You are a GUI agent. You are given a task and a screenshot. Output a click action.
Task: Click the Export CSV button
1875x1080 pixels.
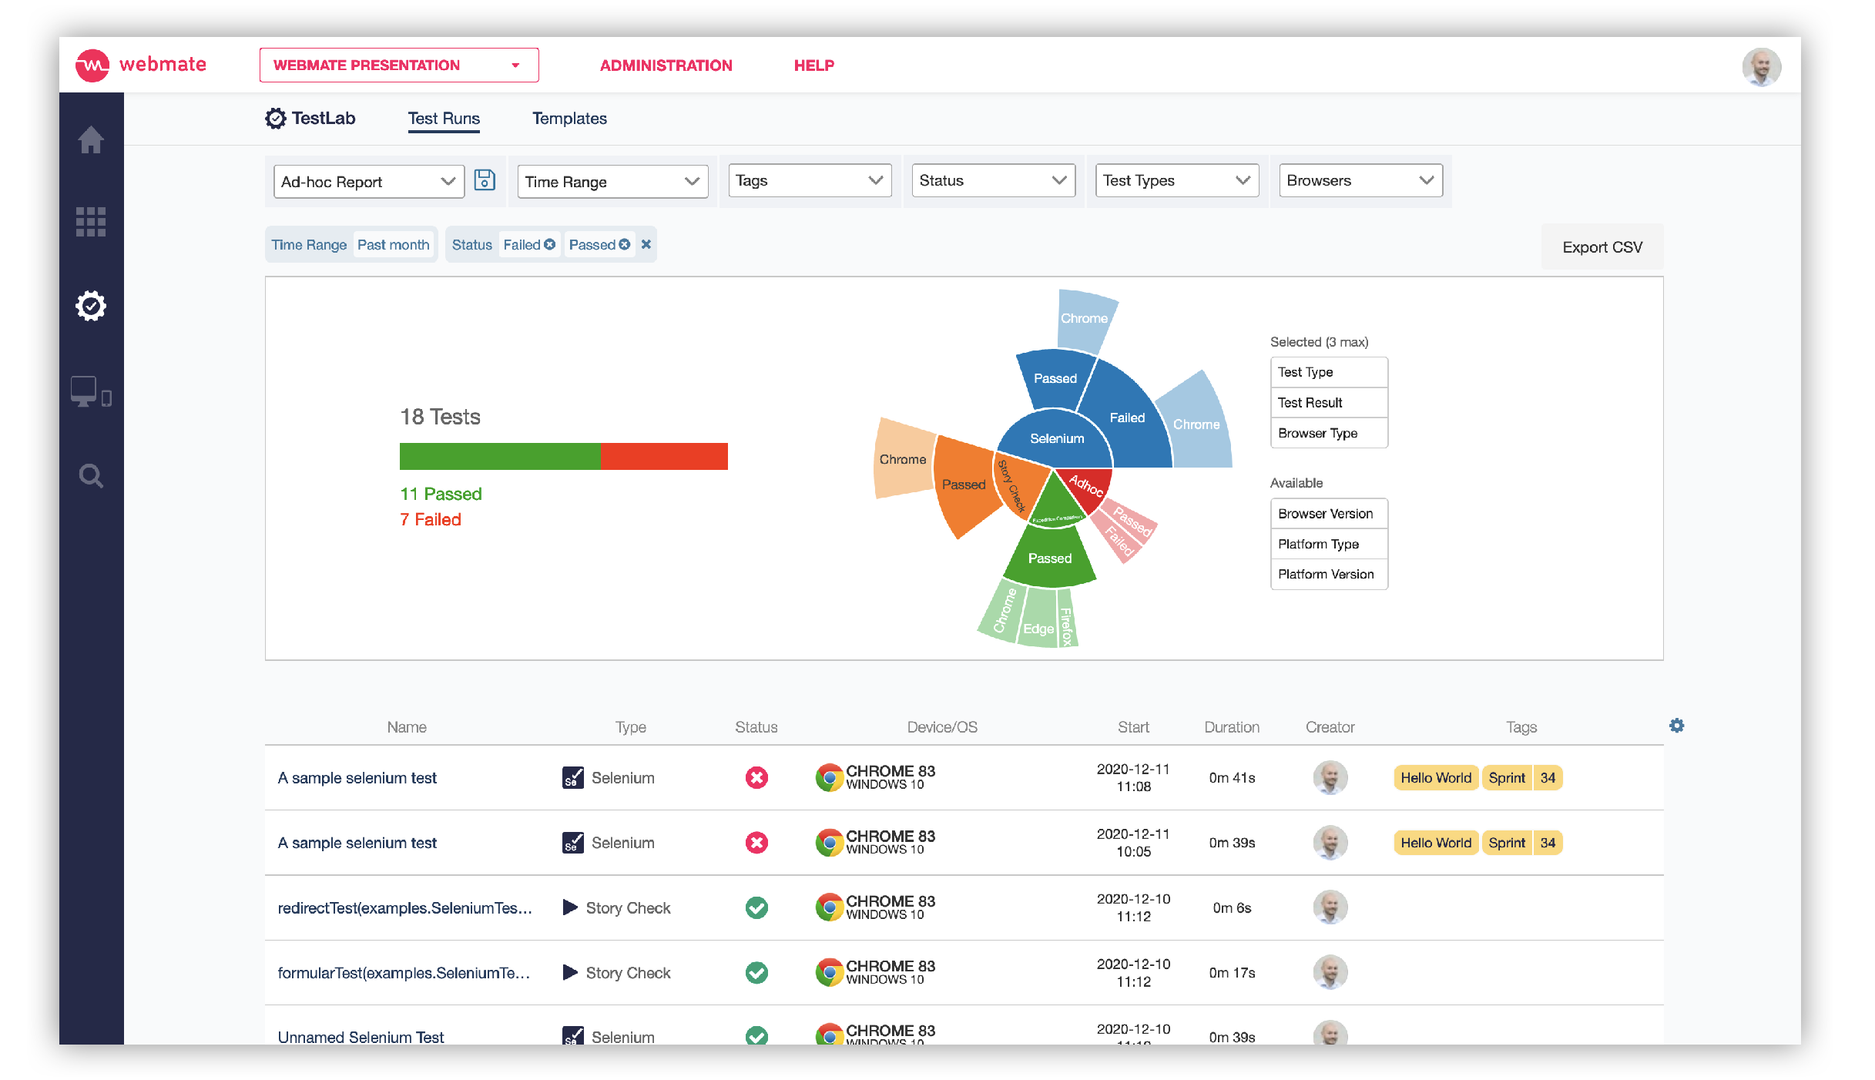pyautogui.click(x=1602, y=247)
